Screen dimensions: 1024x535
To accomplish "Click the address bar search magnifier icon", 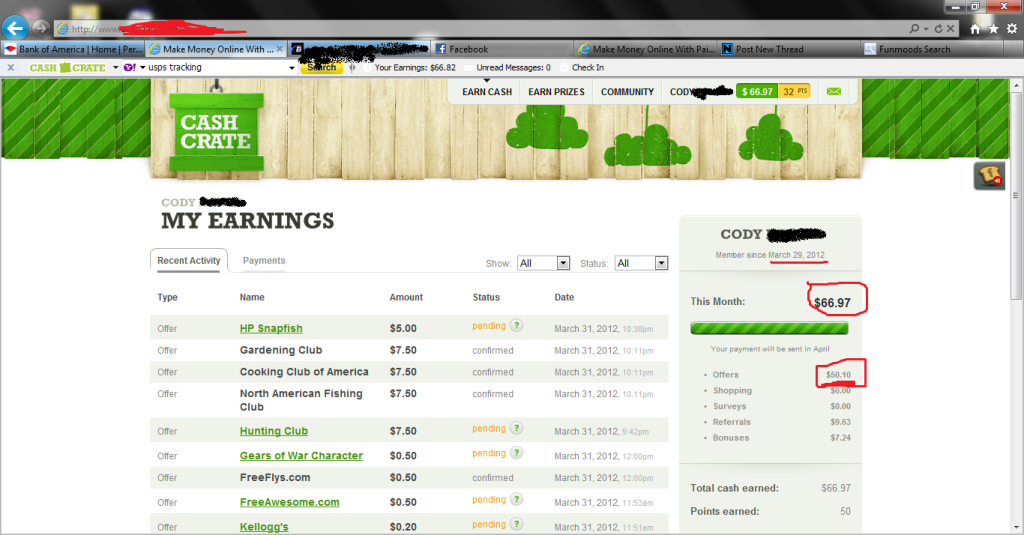I will 914,29.
